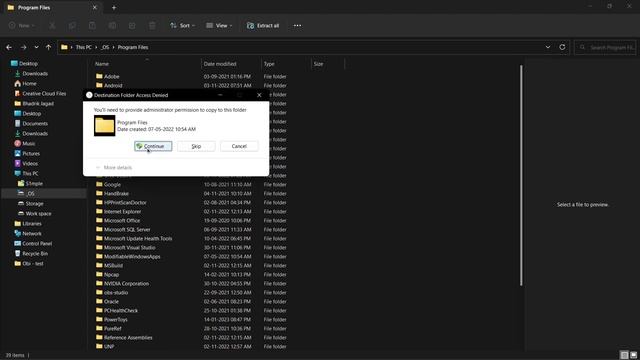
Task: Select the Program Files tab
Action: point(52,7)
